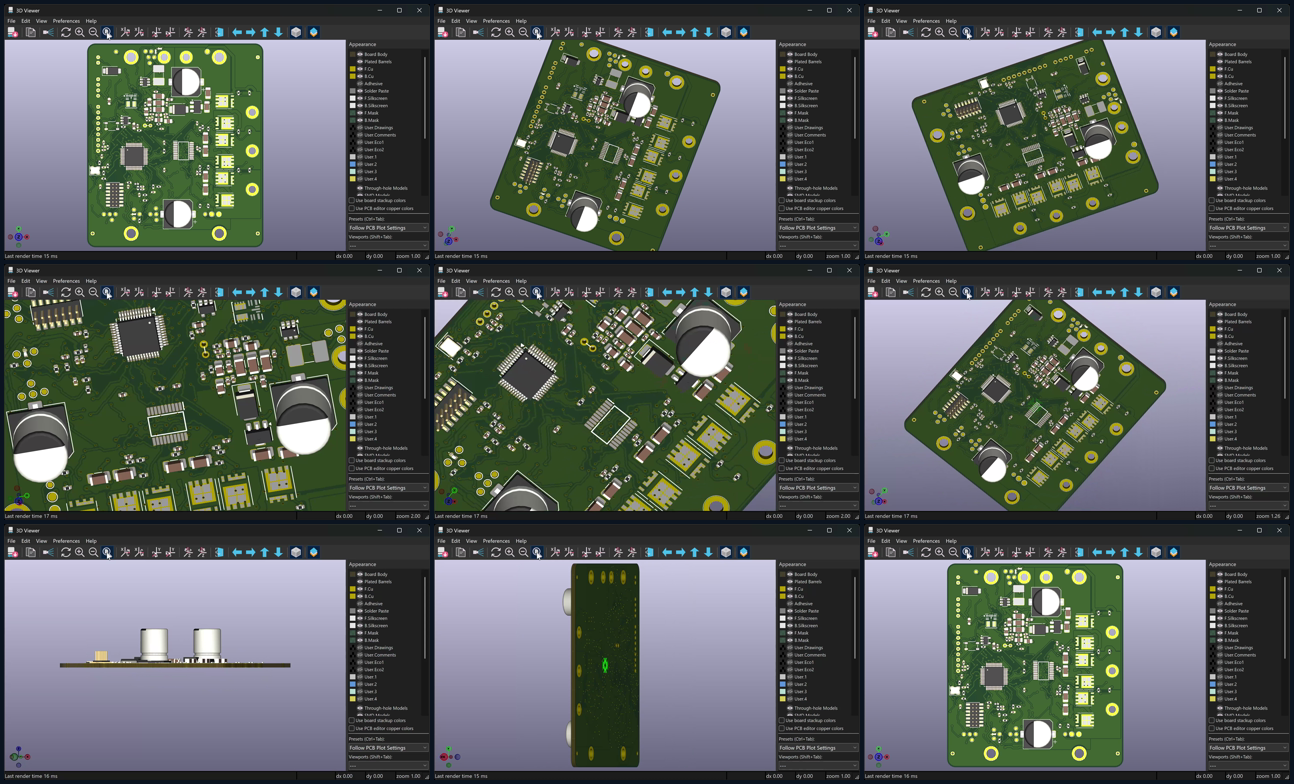Open Presets dropdown in top-left 3D Viewer

388,228
